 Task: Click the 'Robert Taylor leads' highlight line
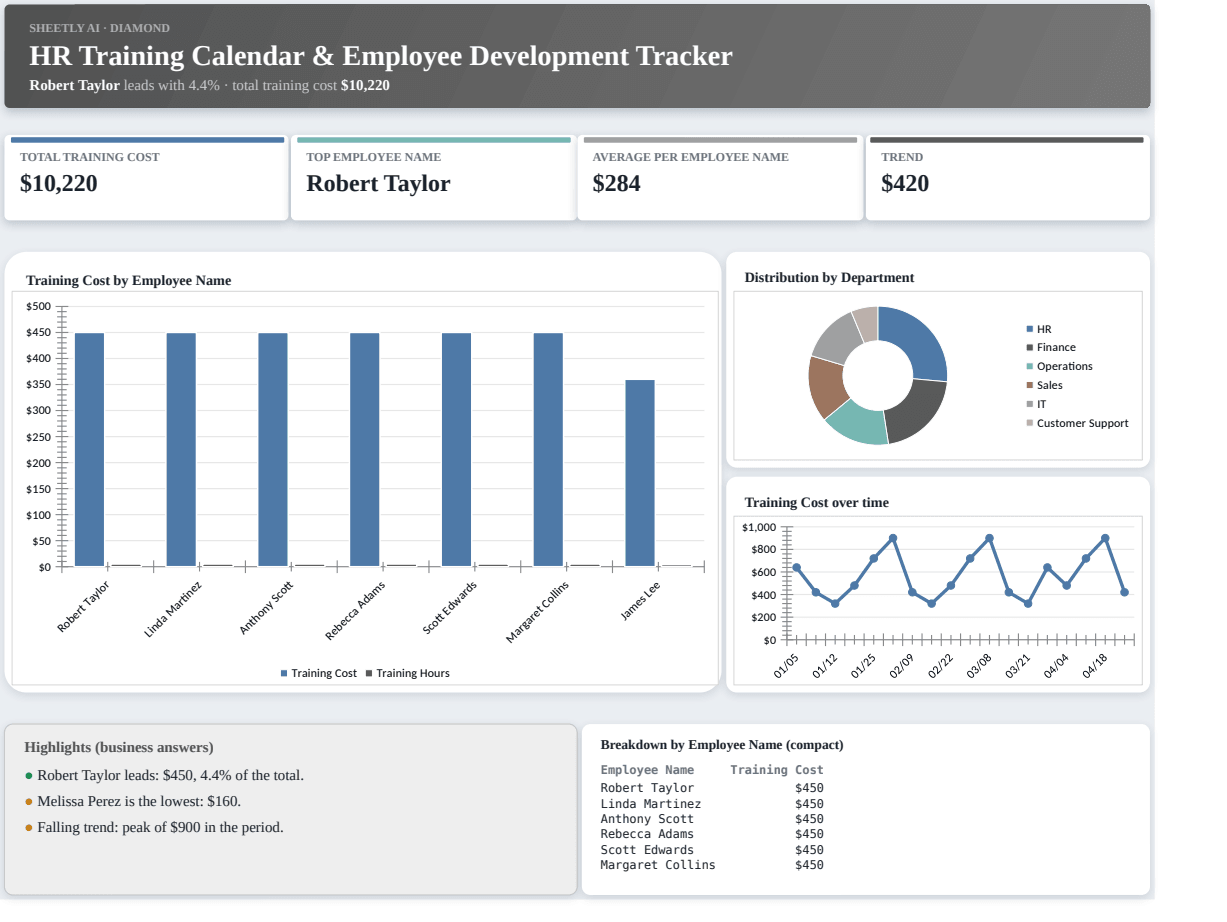point(164,775)
